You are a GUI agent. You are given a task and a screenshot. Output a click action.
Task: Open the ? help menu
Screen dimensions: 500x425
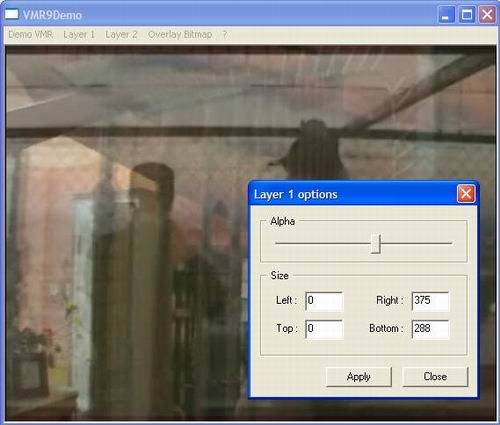pos(225,34)
